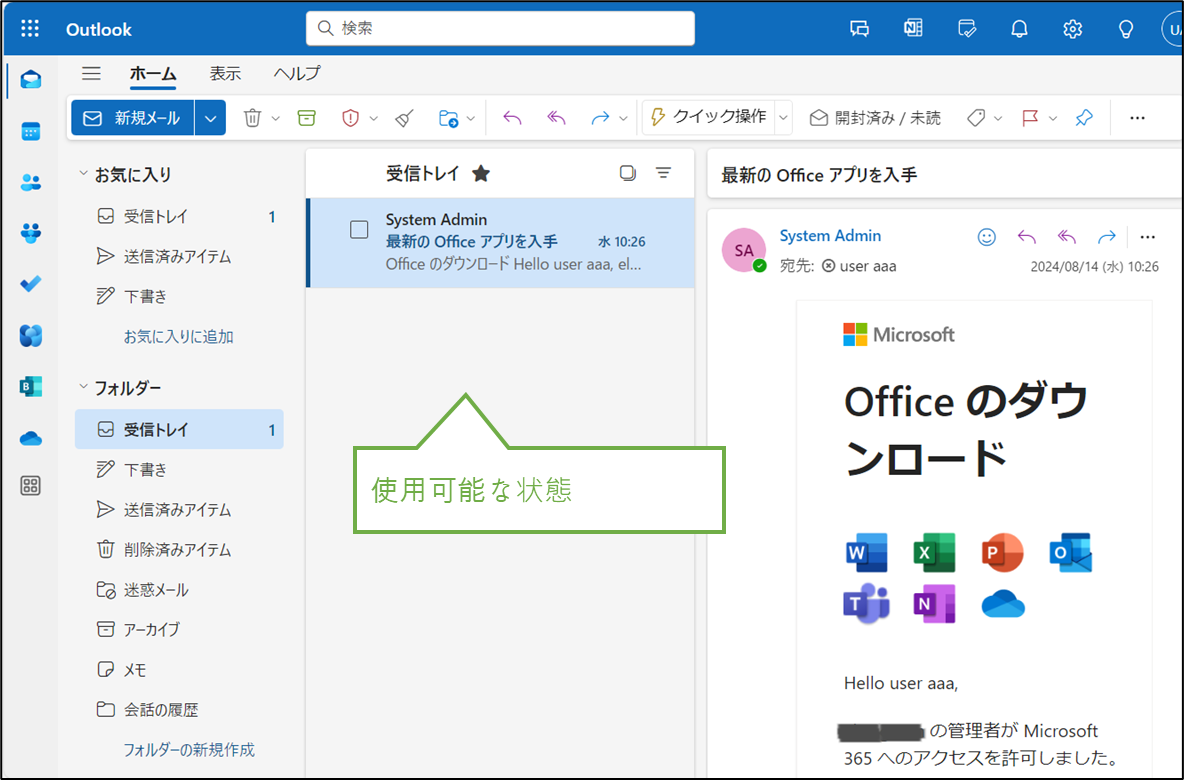Open new mail dropdown arrow

tap(211, 119)
